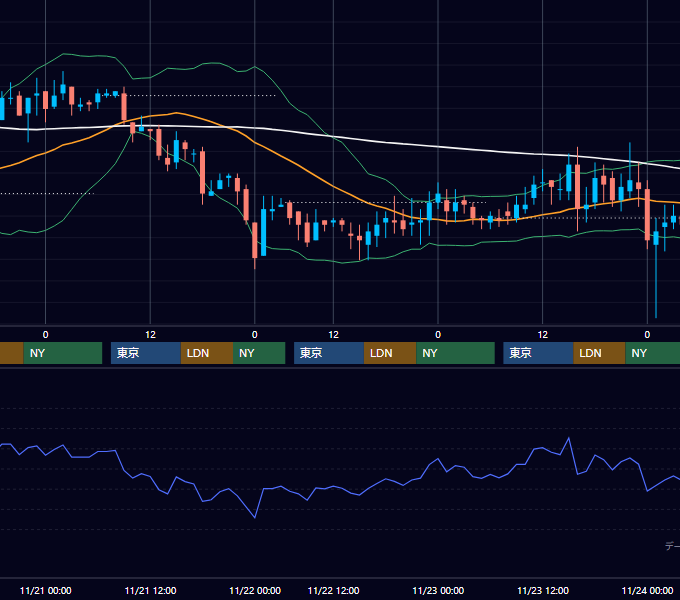This screenshot has width=680, height=600.
Task: Click the 11/23 00:00 time axis label
Action: (x=438, y=590)
